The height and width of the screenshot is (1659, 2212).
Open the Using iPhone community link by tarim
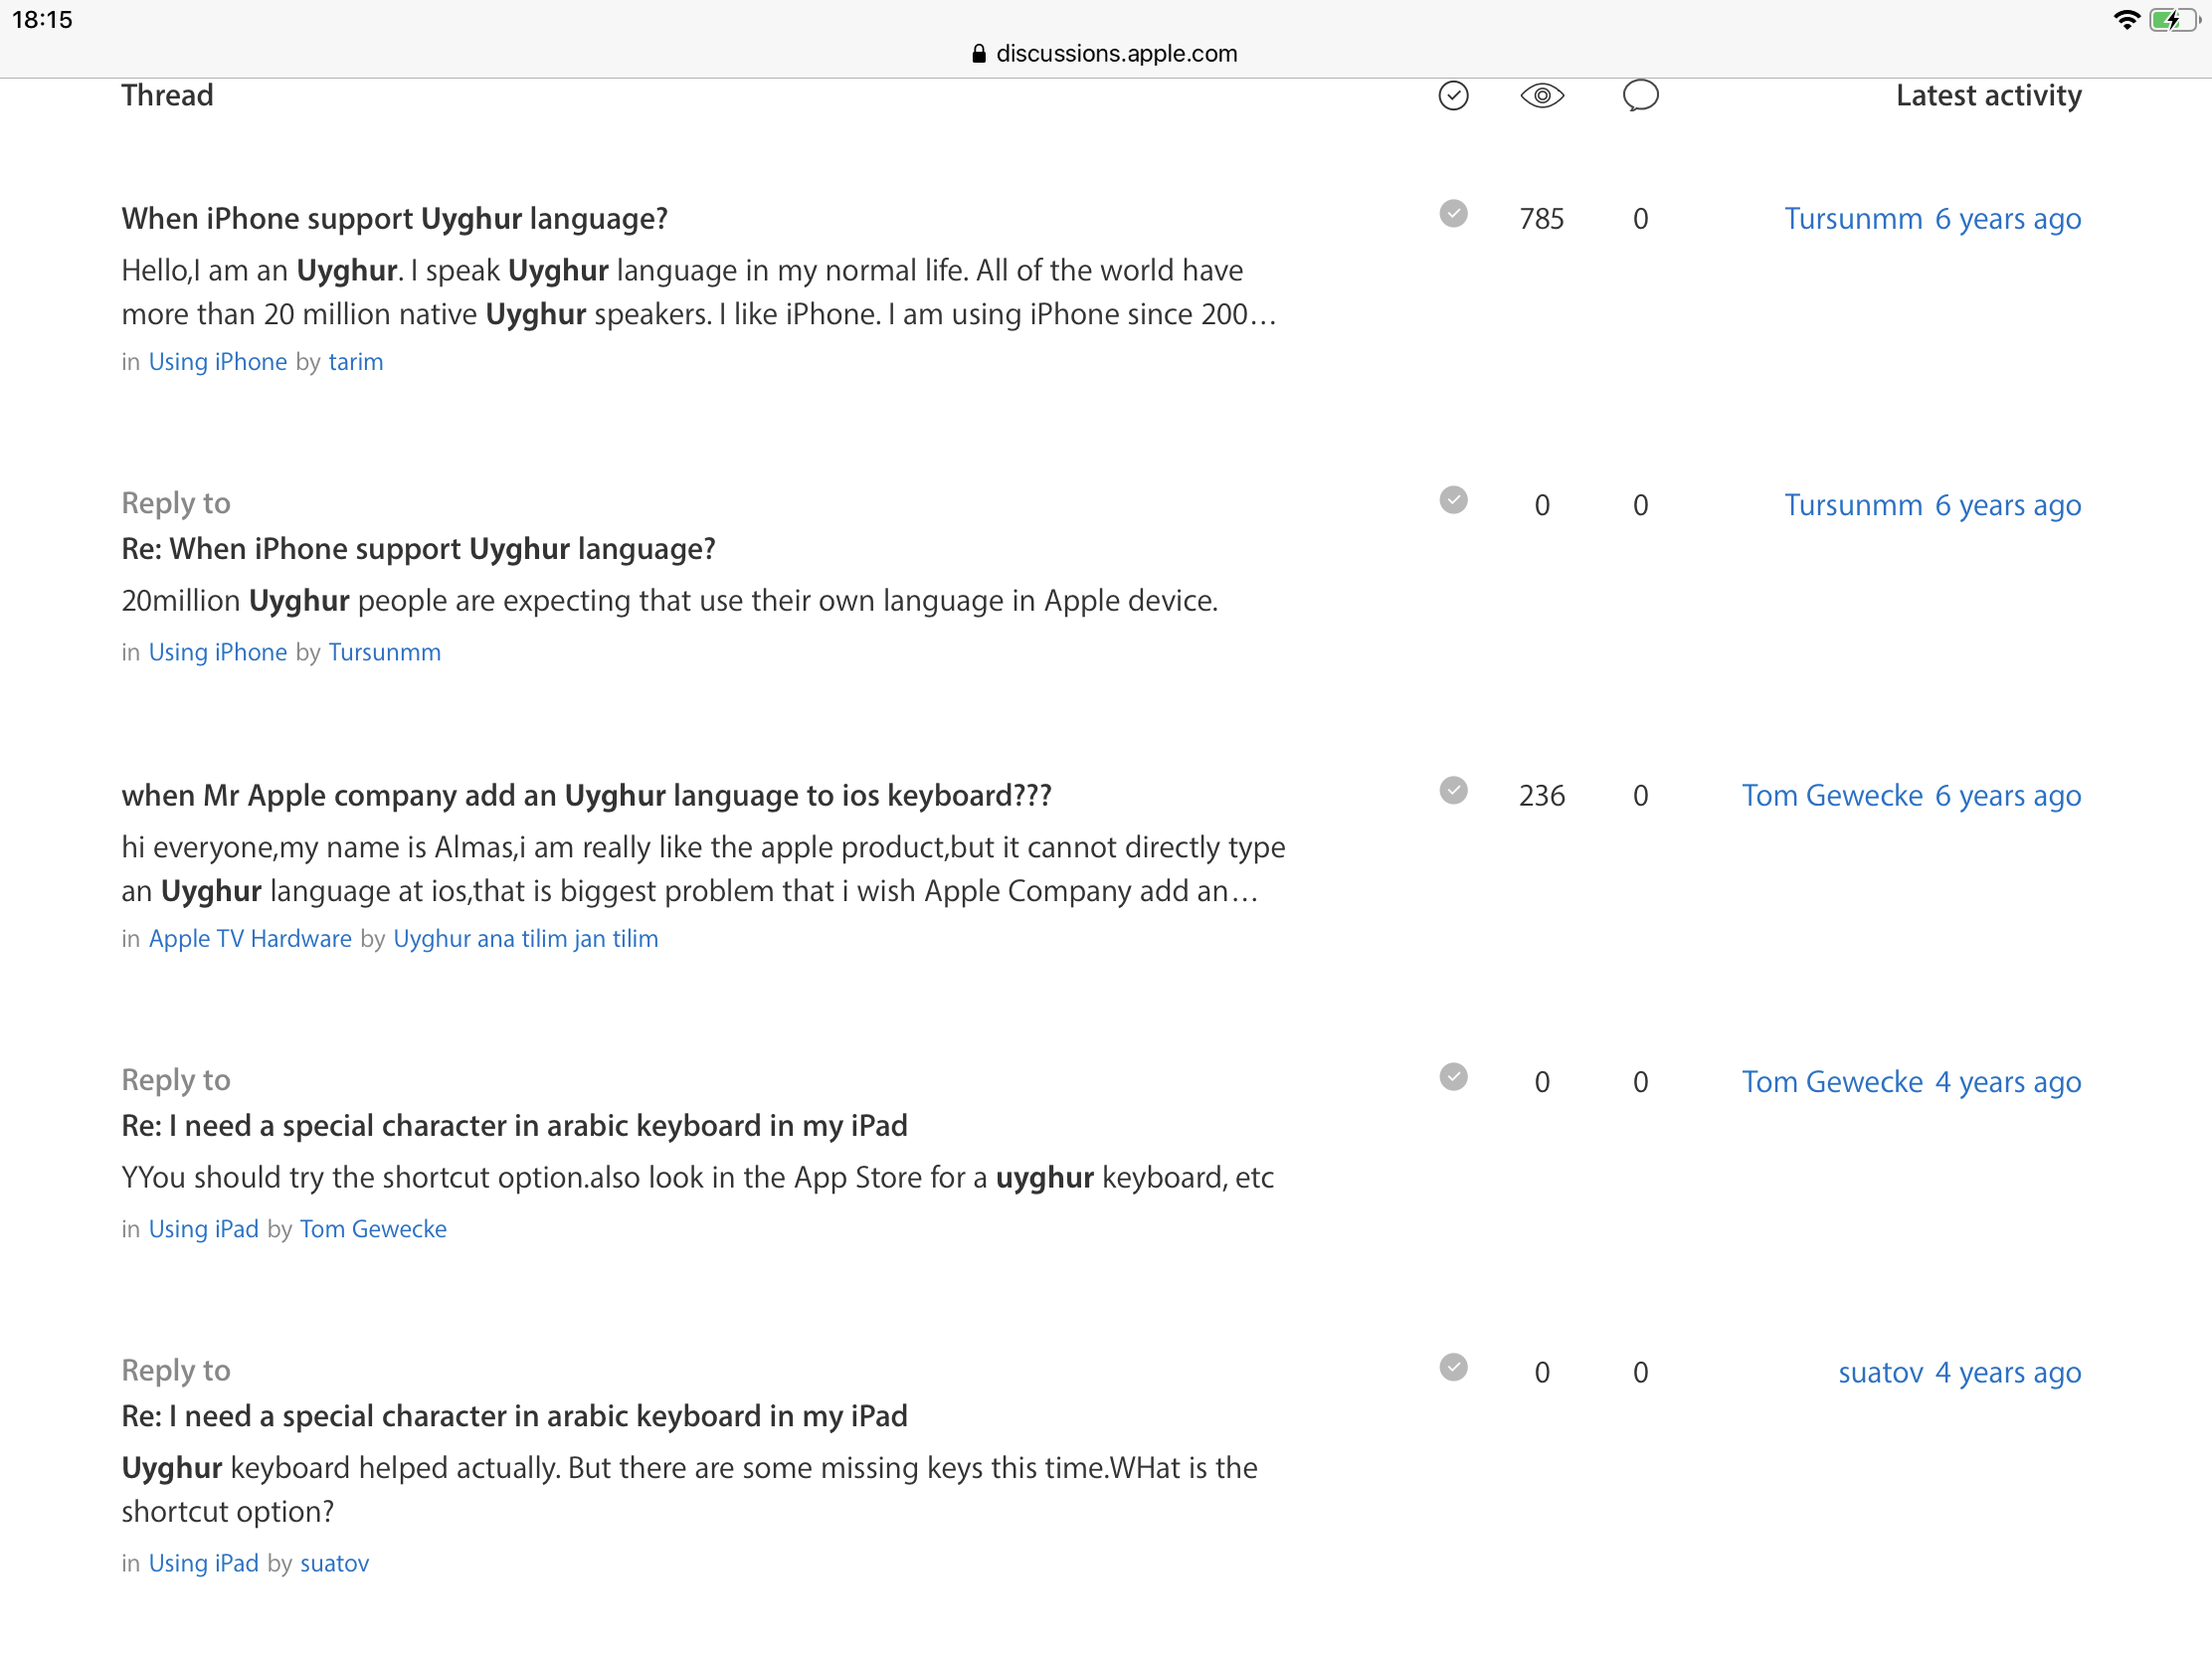[217, 362]
